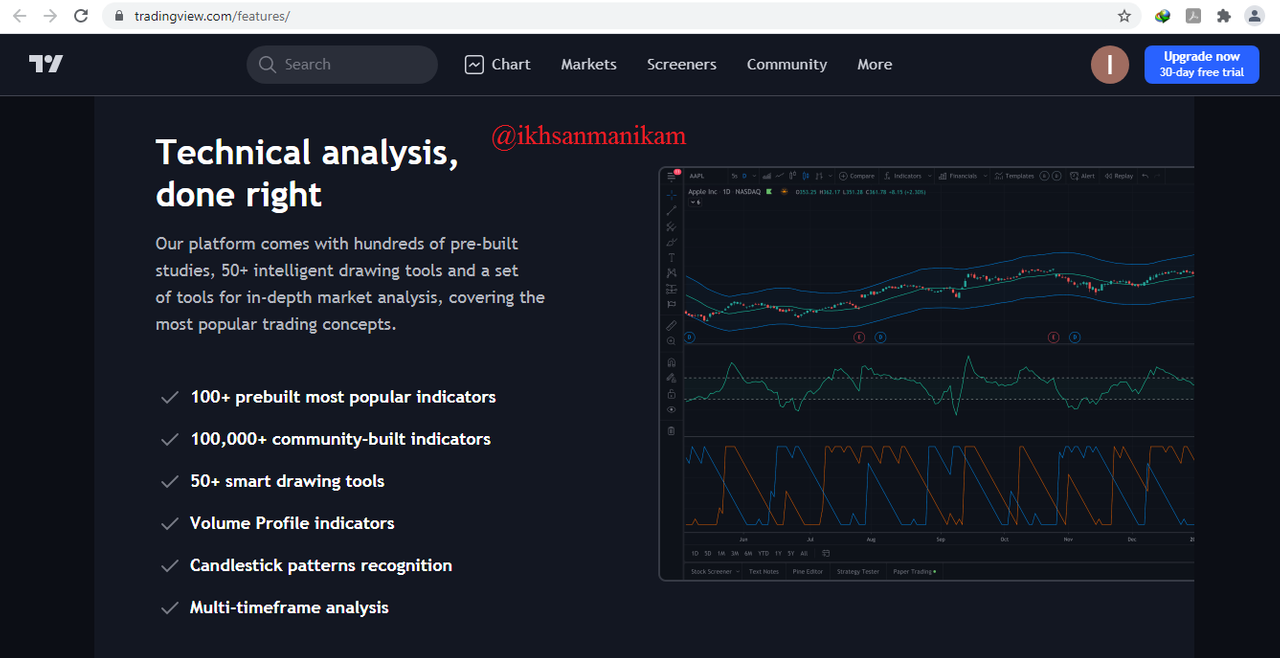Click Upgrade now 30-day free trial button

pos(1202,64)
